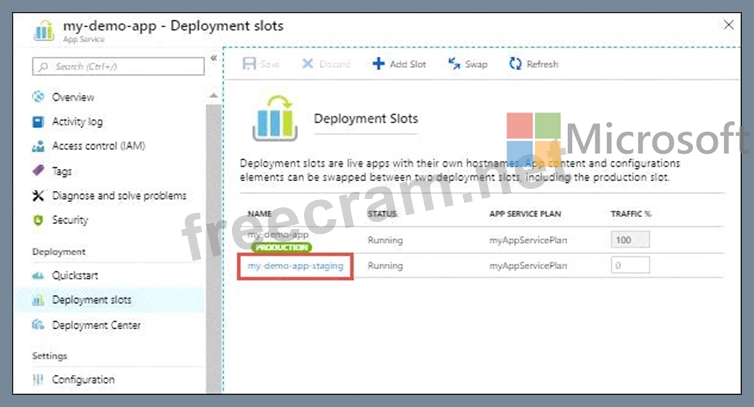Click the Overview globe icon
Image resolution: width=754 pixels, height=407 pixels.
coord(38,97)
